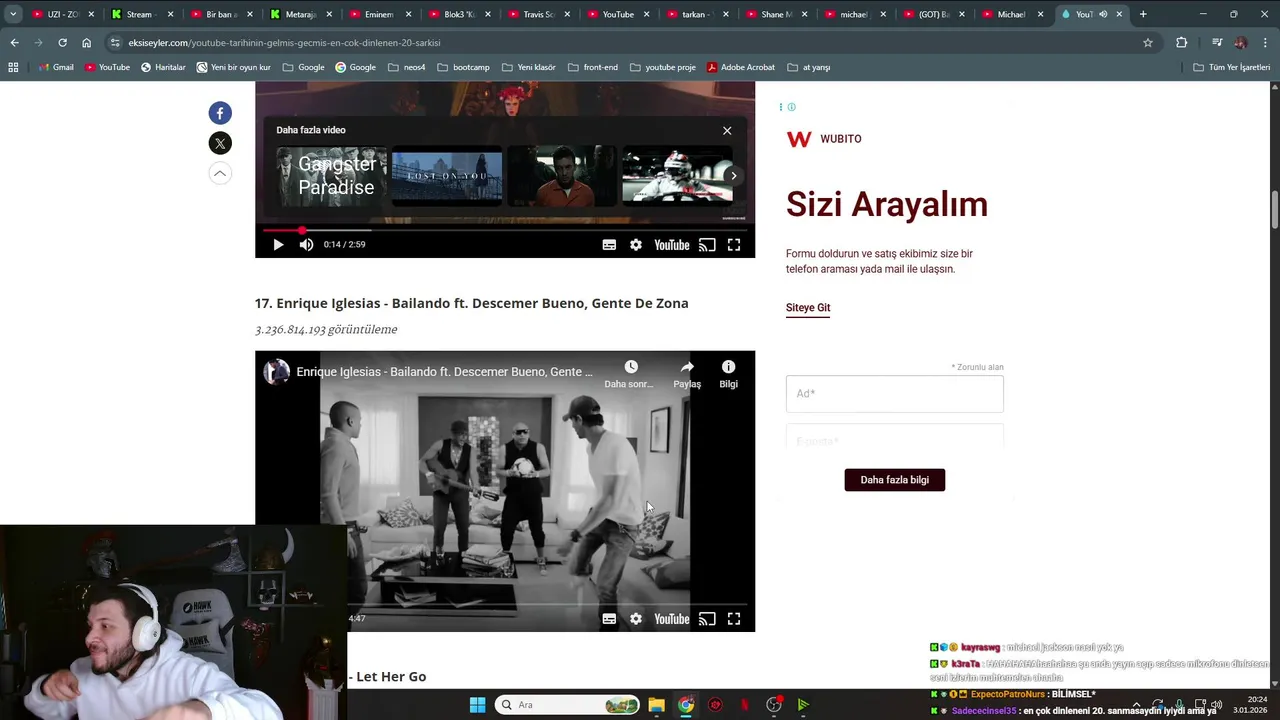
Task: Click the 'Daha fazla bilgi' button
Action: pyautogui.click(x=895, y=480)
